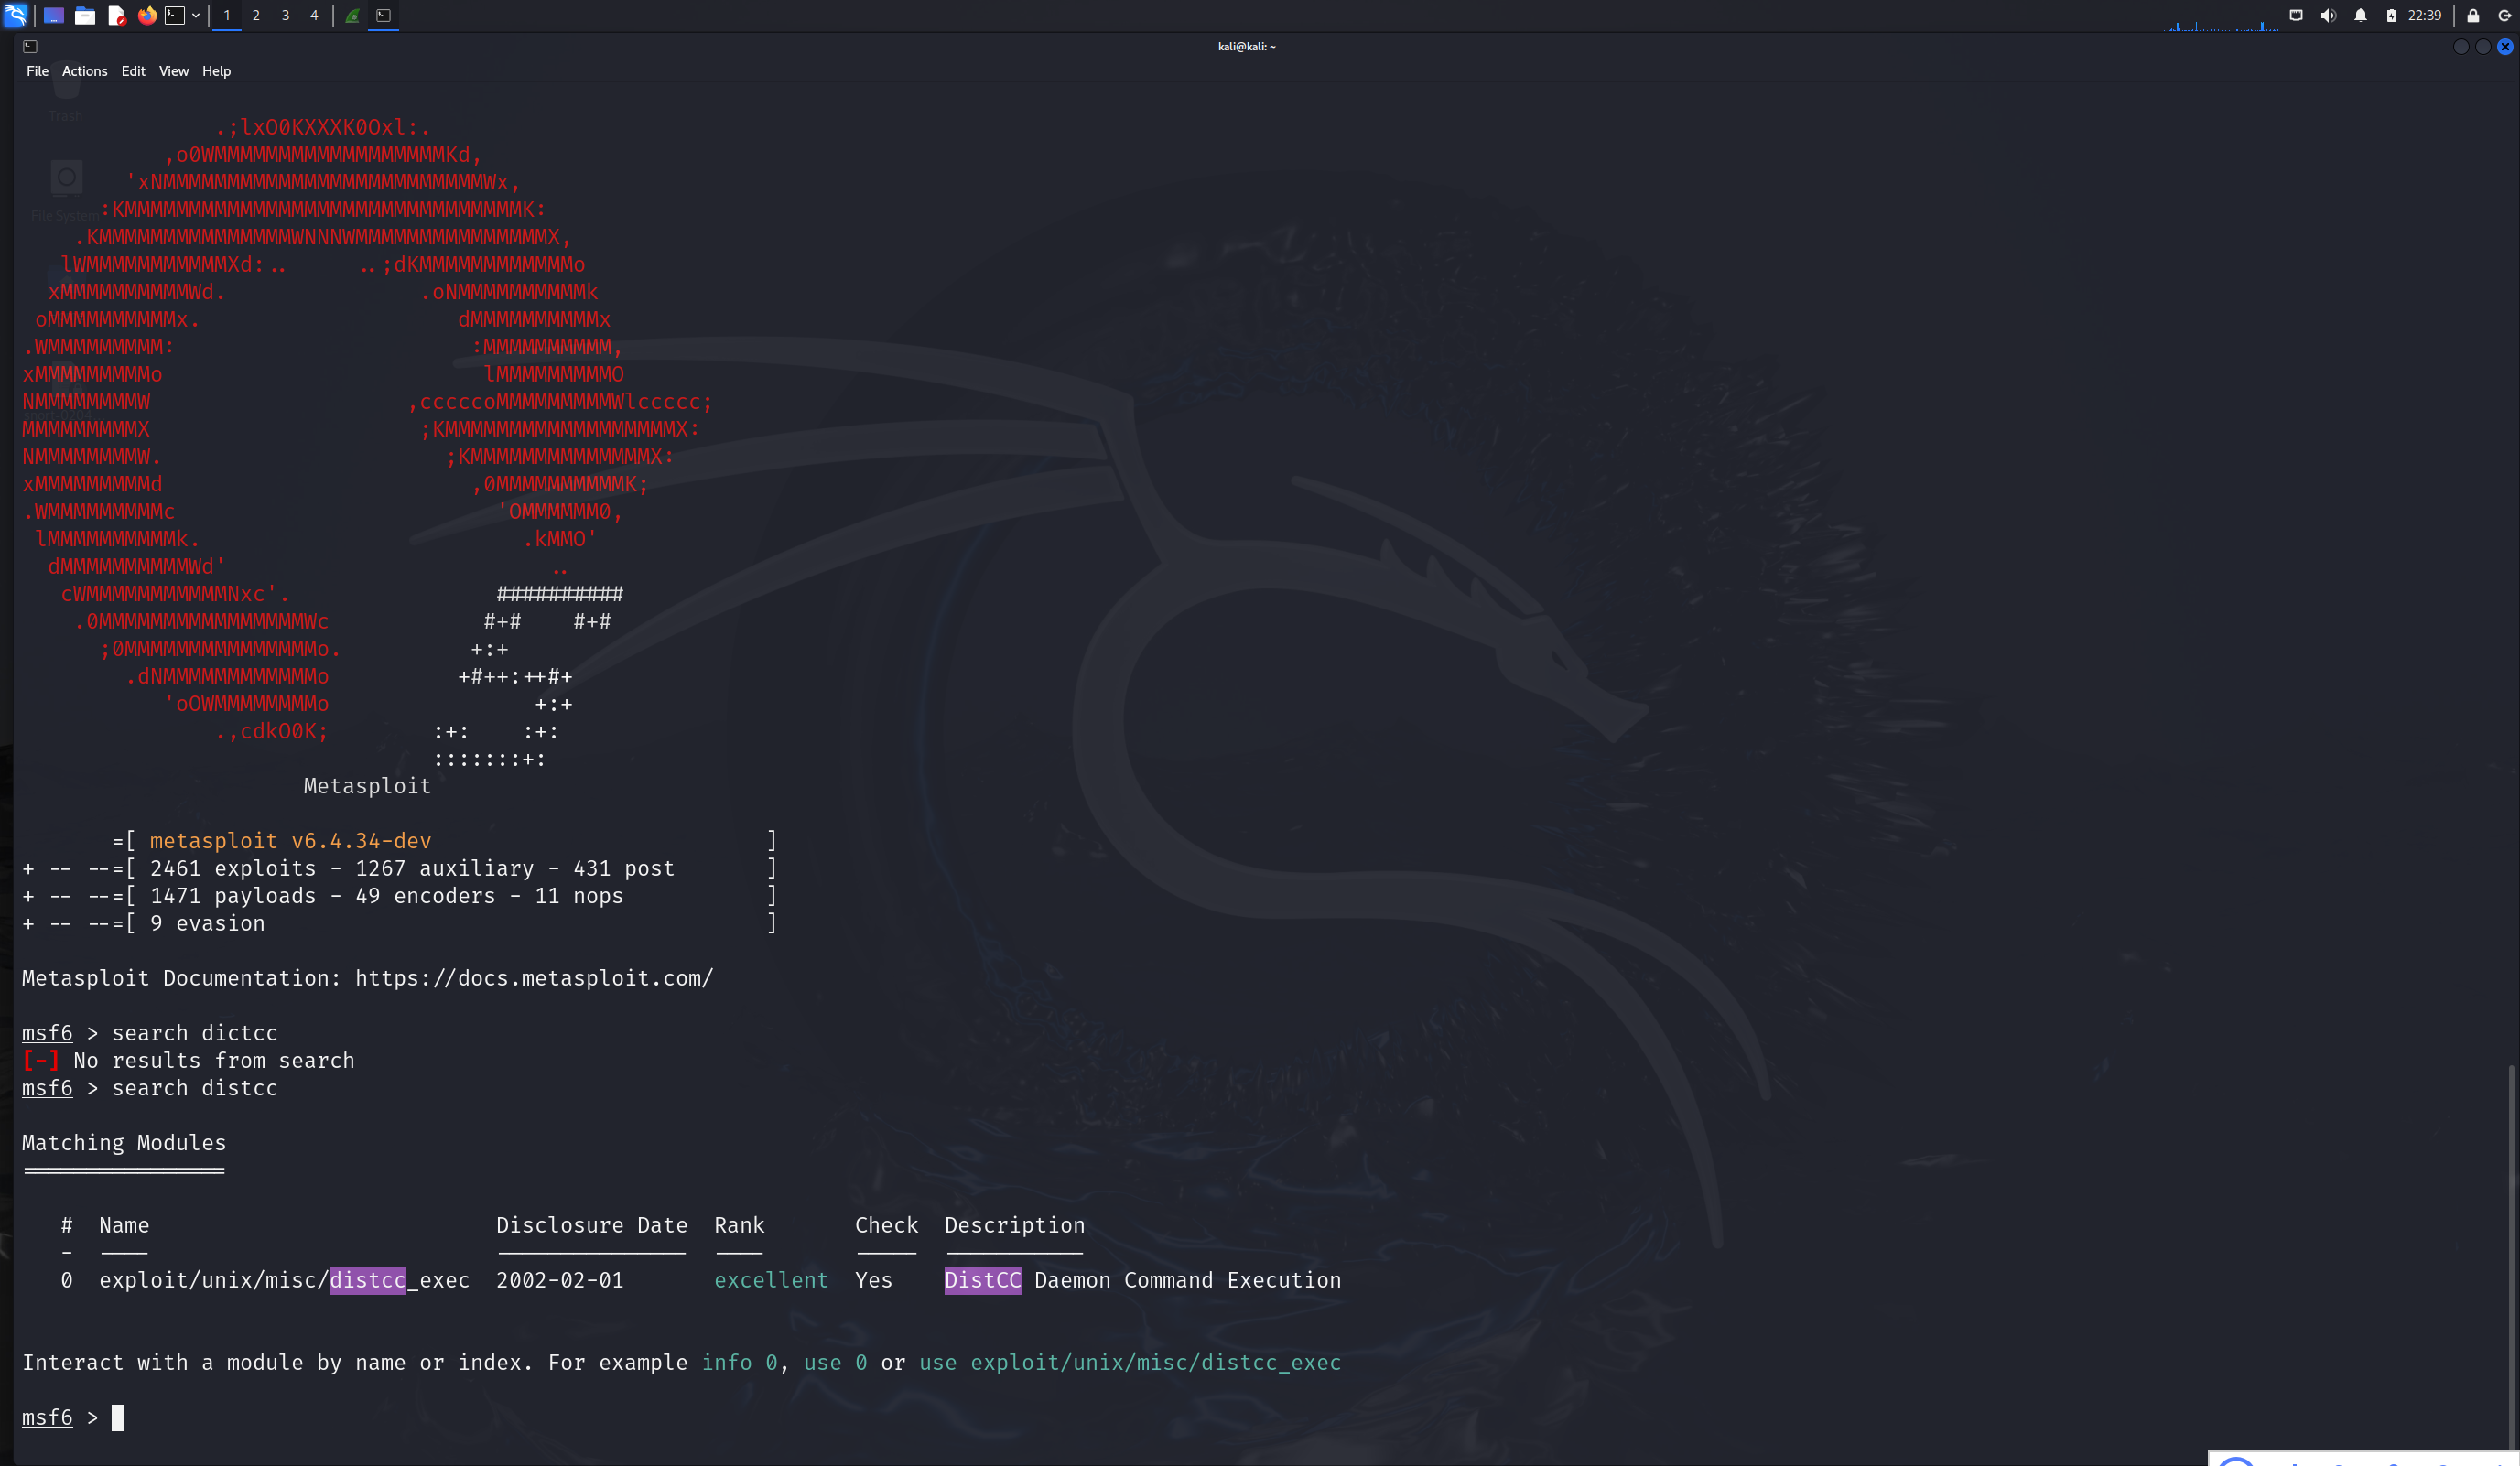Switch to workspace 2

[x=256, y=15]
